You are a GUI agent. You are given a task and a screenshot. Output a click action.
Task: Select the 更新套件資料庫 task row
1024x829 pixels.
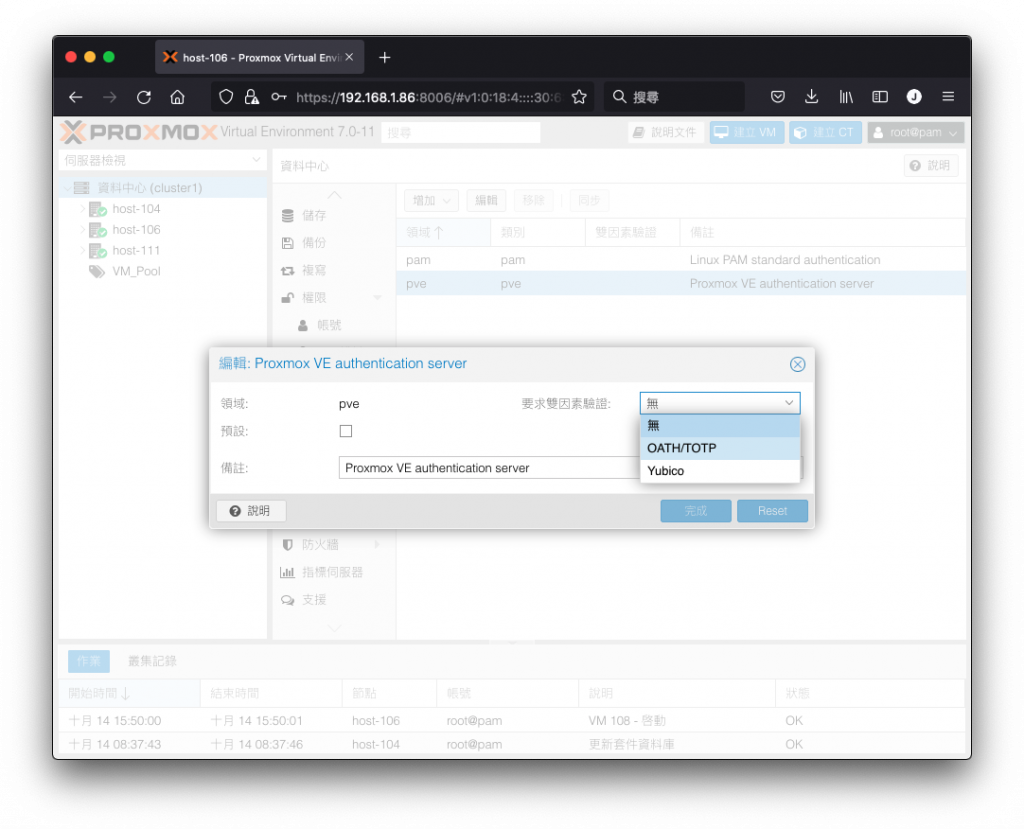pos(512,744)
